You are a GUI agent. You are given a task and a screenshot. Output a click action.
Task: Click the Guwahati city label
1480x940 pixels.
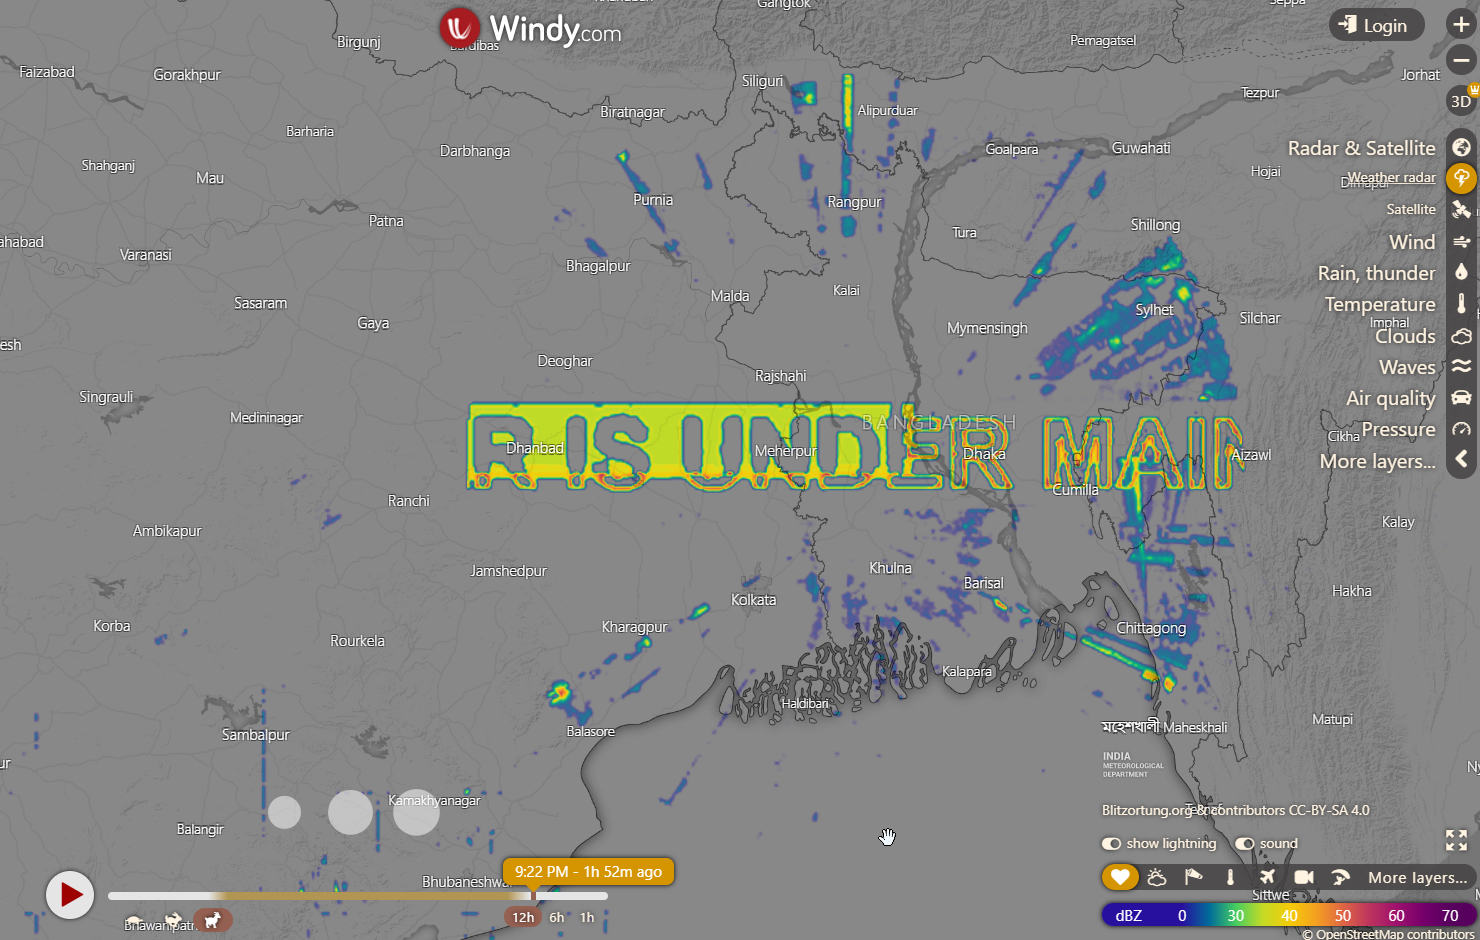click(x=1141, y=148)
